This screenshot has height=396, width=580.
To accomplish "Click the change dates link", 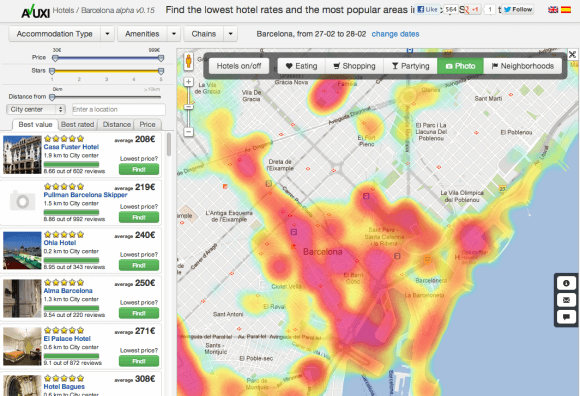I will point(395,34).
